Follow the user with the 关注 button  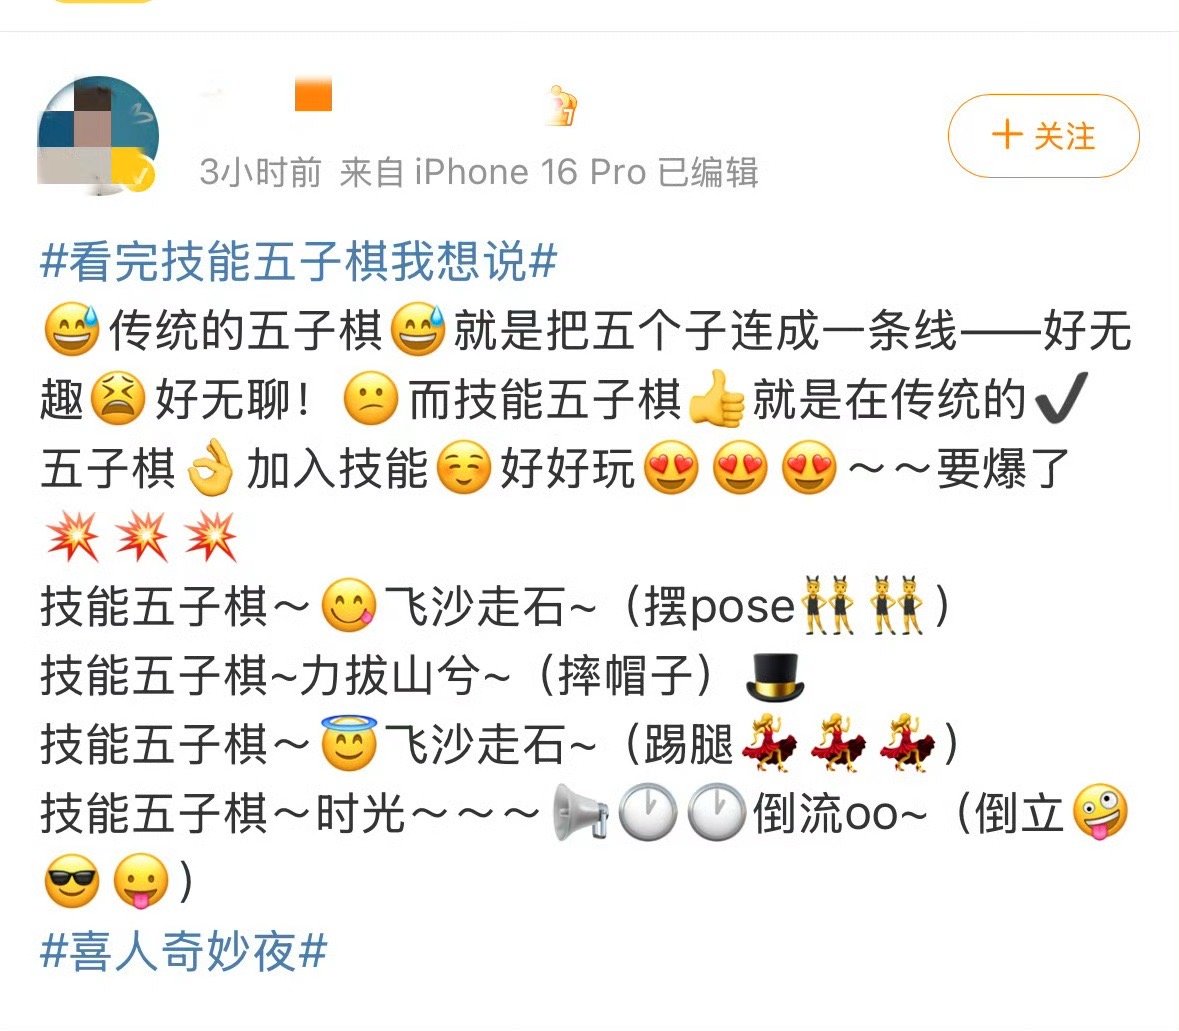[x=1043, y=136]
